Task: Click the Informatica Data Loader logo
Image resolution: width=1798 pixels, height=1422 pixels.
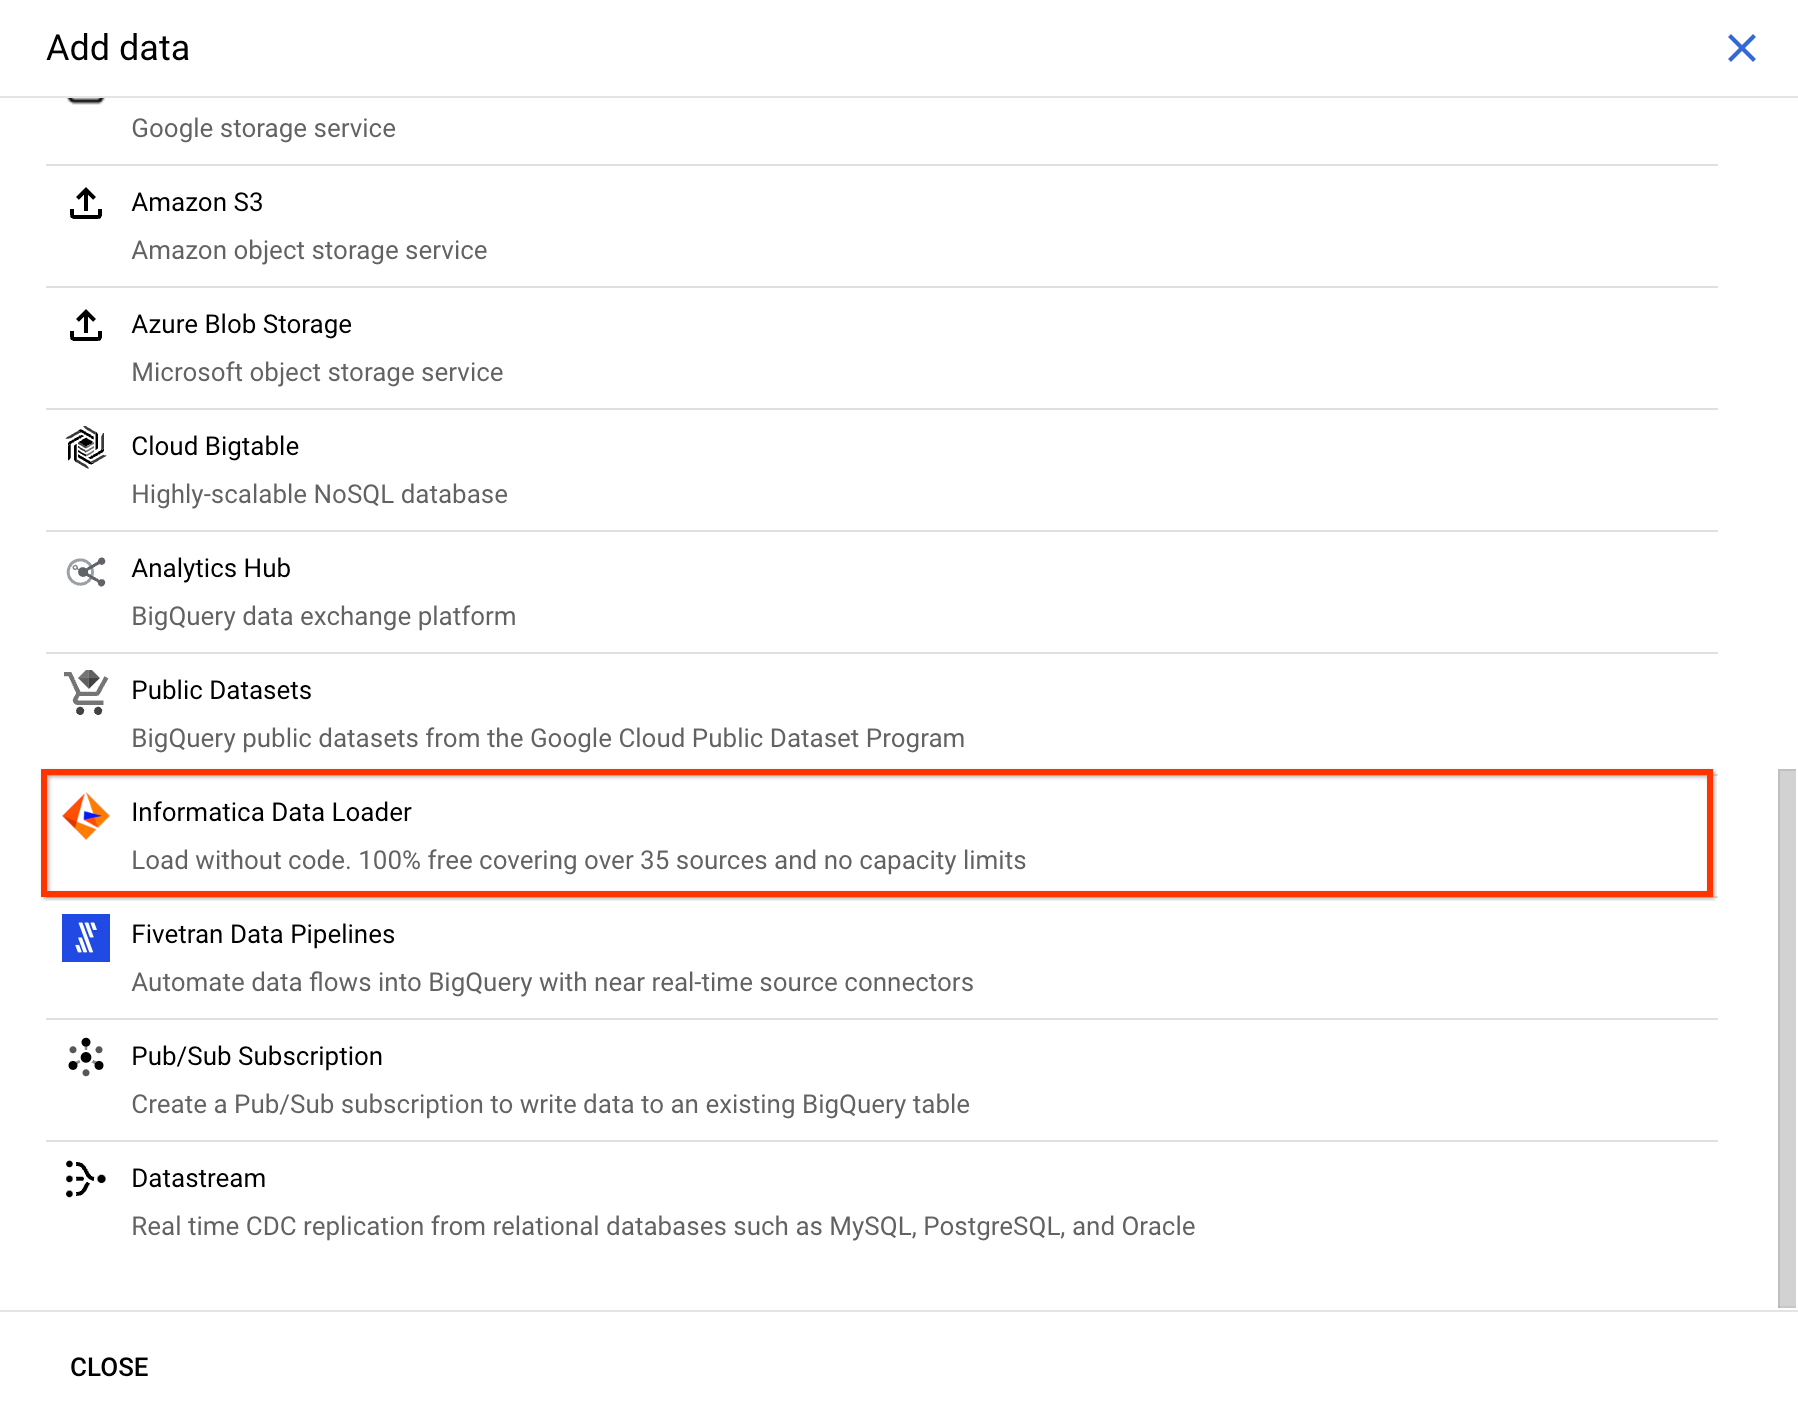Action: tap(86, 816)
